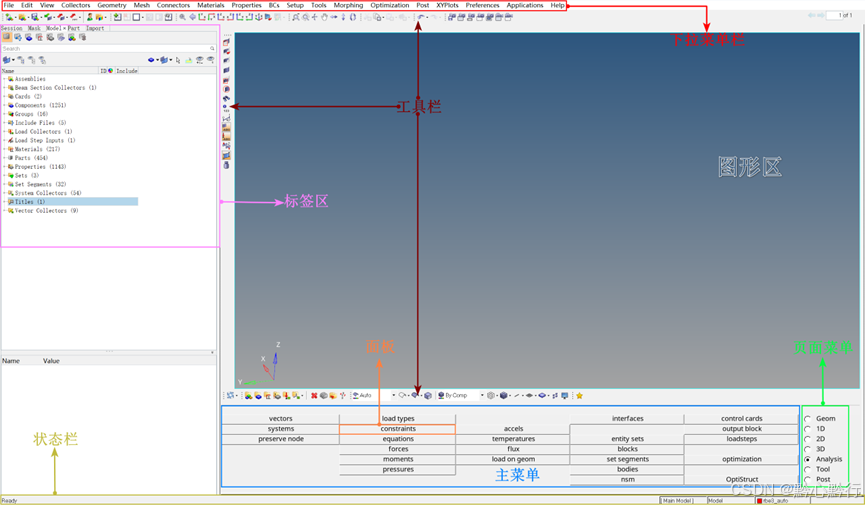The width and height of the screenshot is (865, 505).
Task: Click the top isometric view icon in vertical toolbar
Action: [x=226, y=42]
